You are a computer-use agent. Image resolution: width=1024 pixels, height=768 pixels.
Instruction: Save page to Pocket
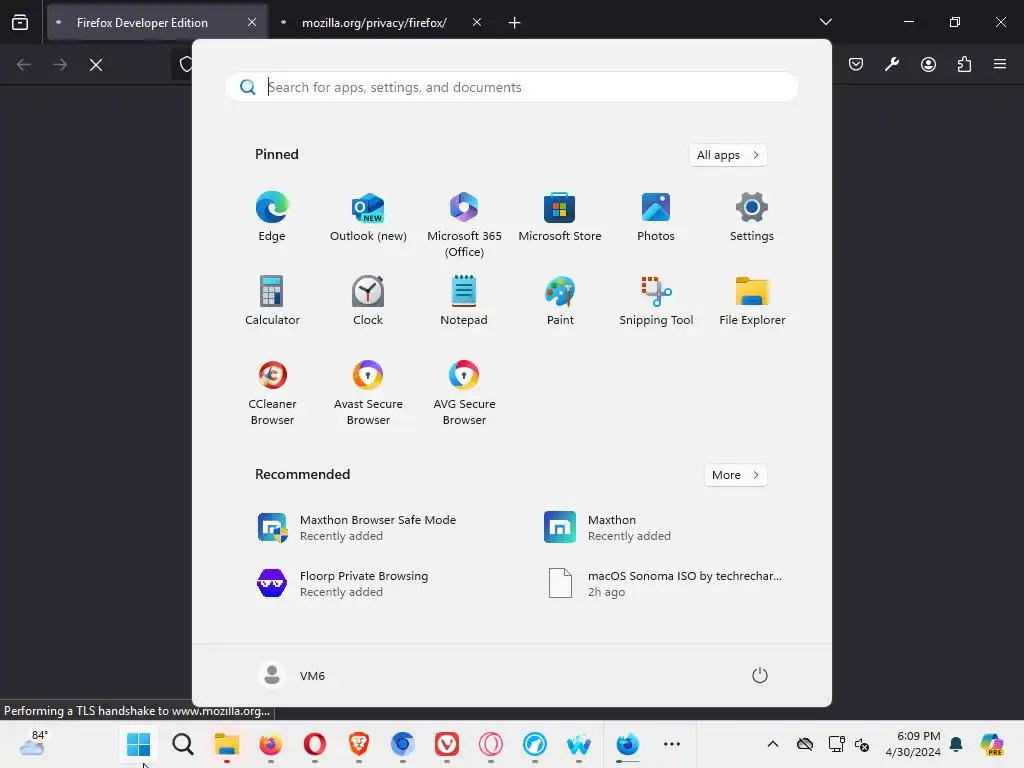[x=856, y=64]
